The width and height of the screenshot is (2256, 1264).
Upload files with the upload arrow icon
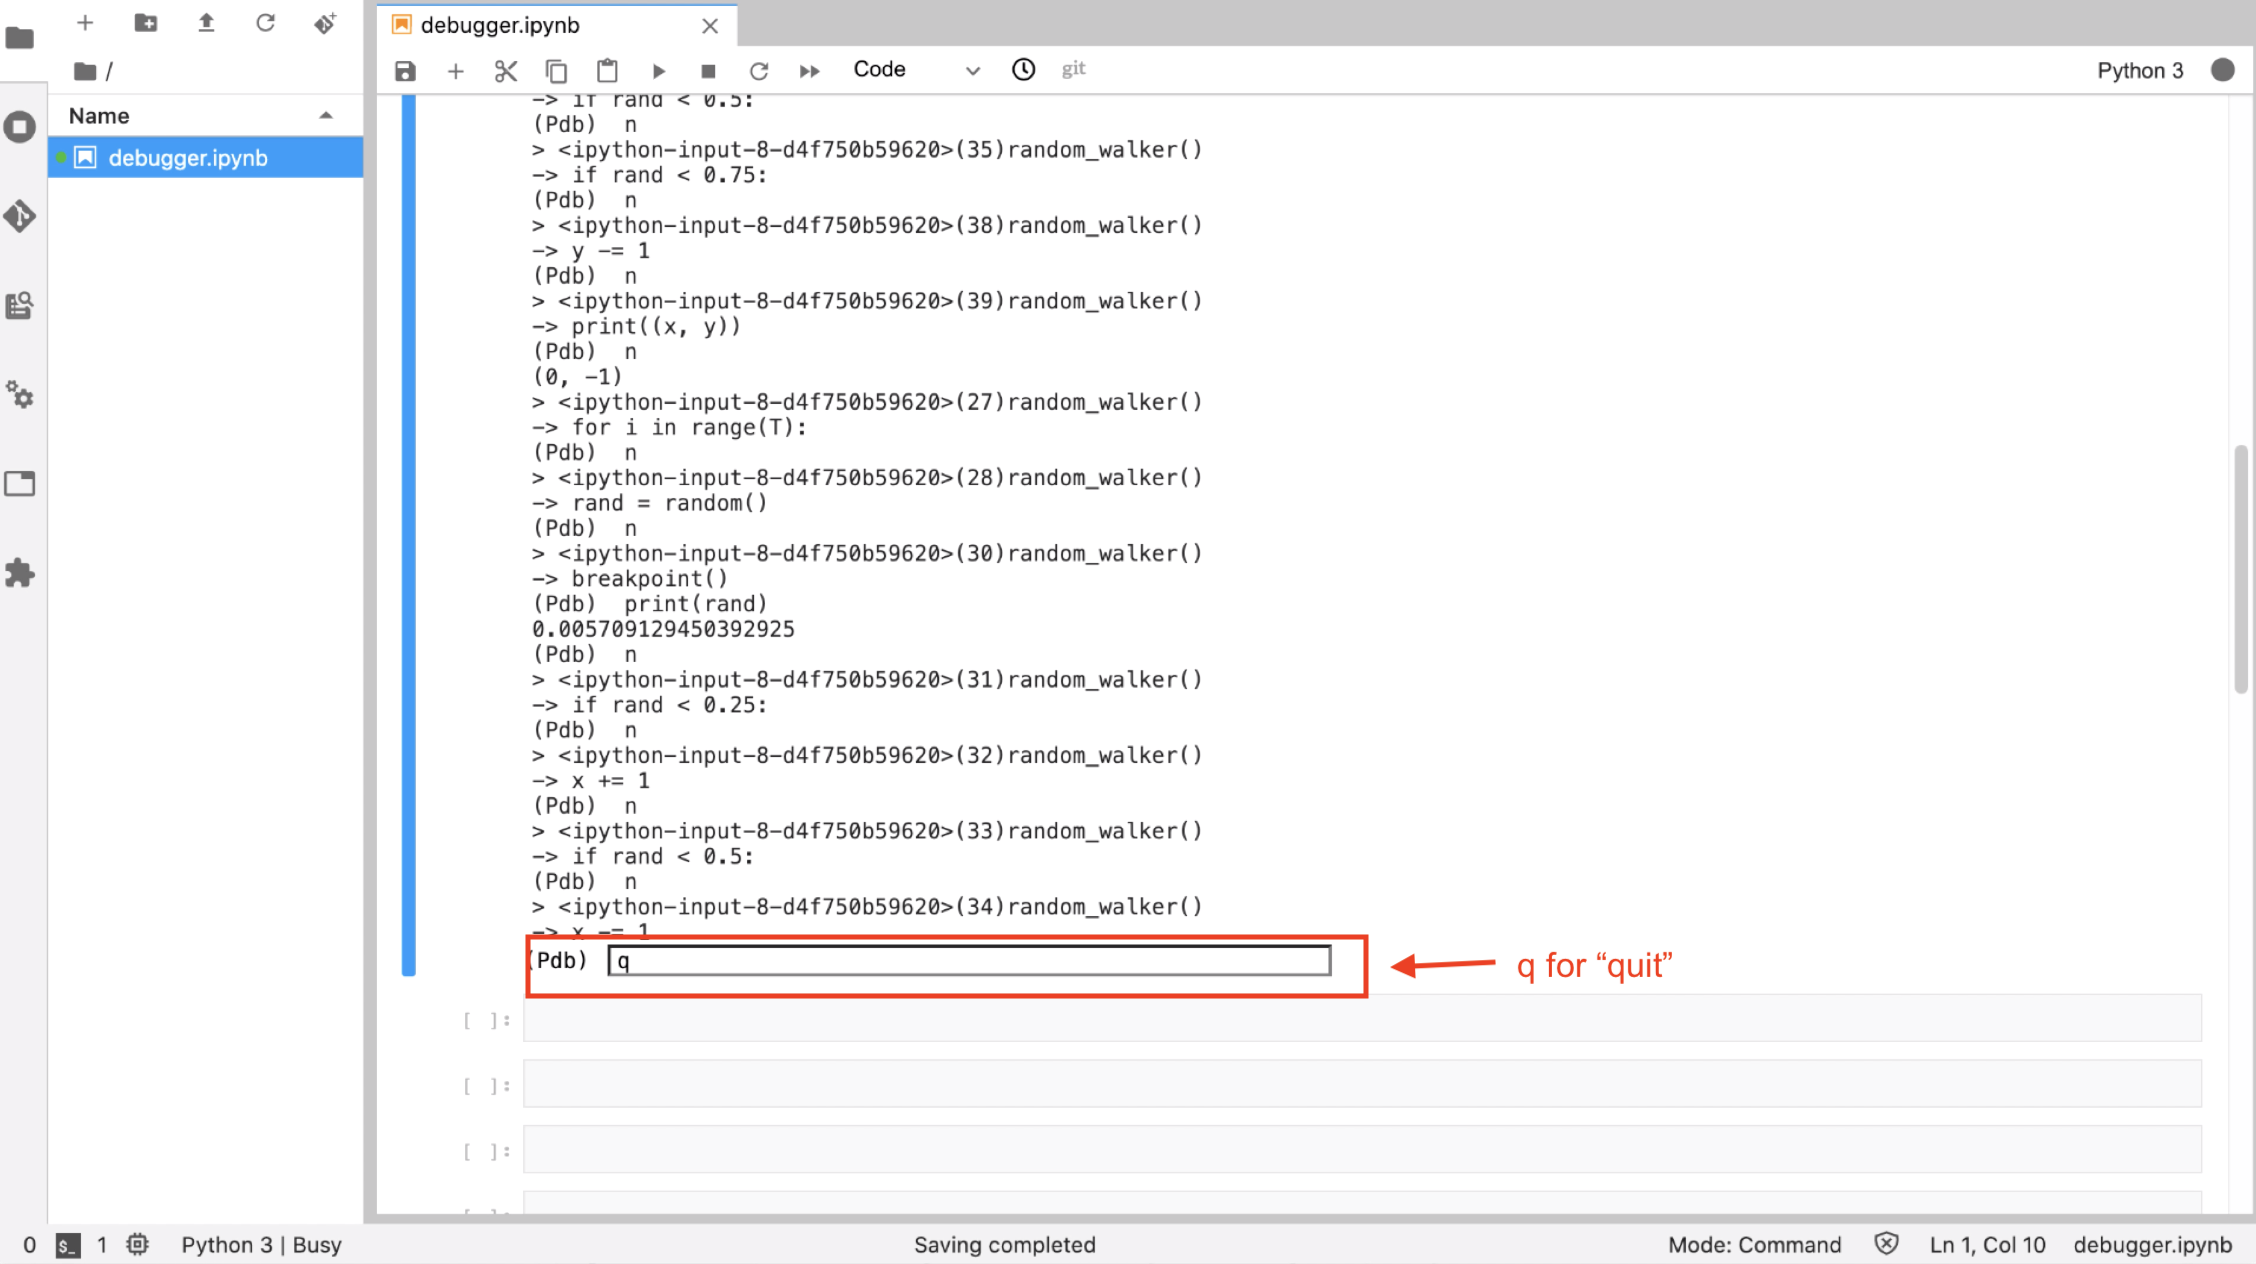[206, 23]
